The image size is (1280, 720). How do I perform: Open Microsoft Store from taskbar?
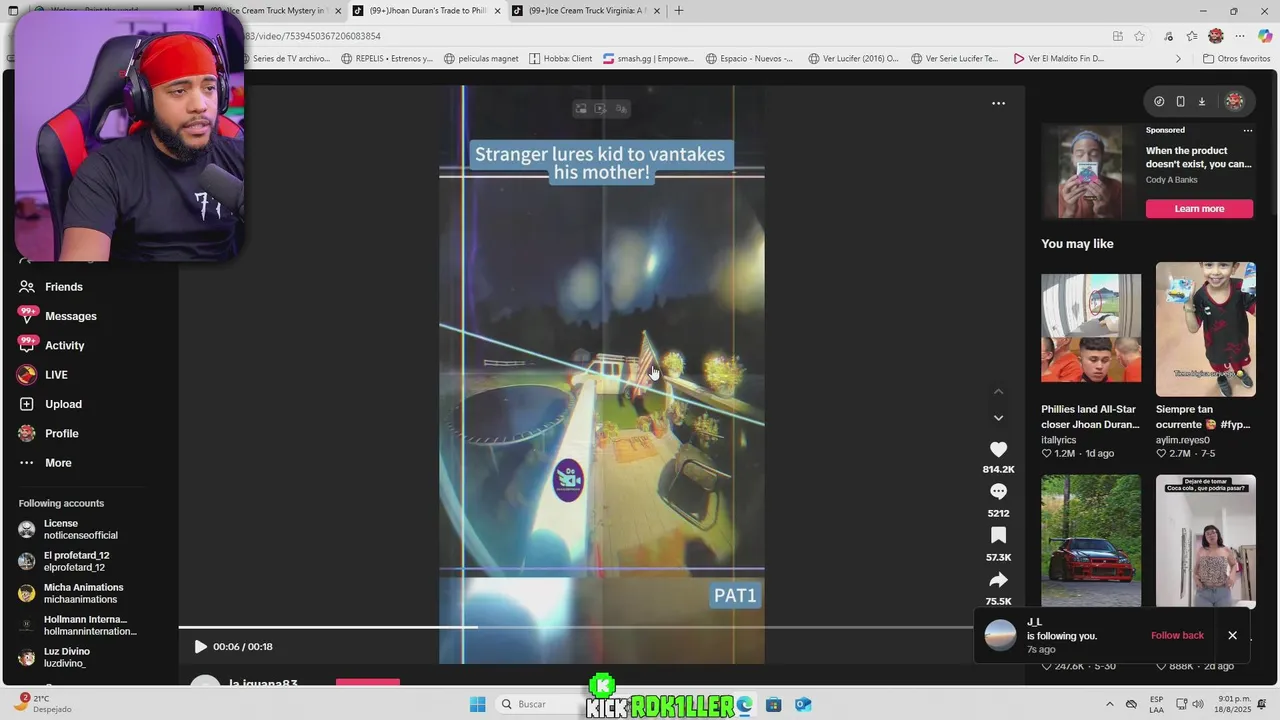click(x=773, y=704)
